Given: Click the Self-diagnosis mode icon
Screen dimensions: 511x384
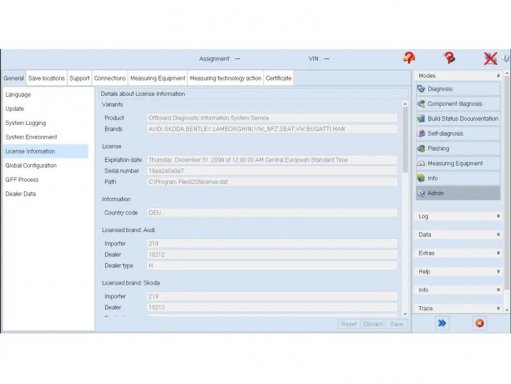Looking at the screenshot, I should click(421, 133).
